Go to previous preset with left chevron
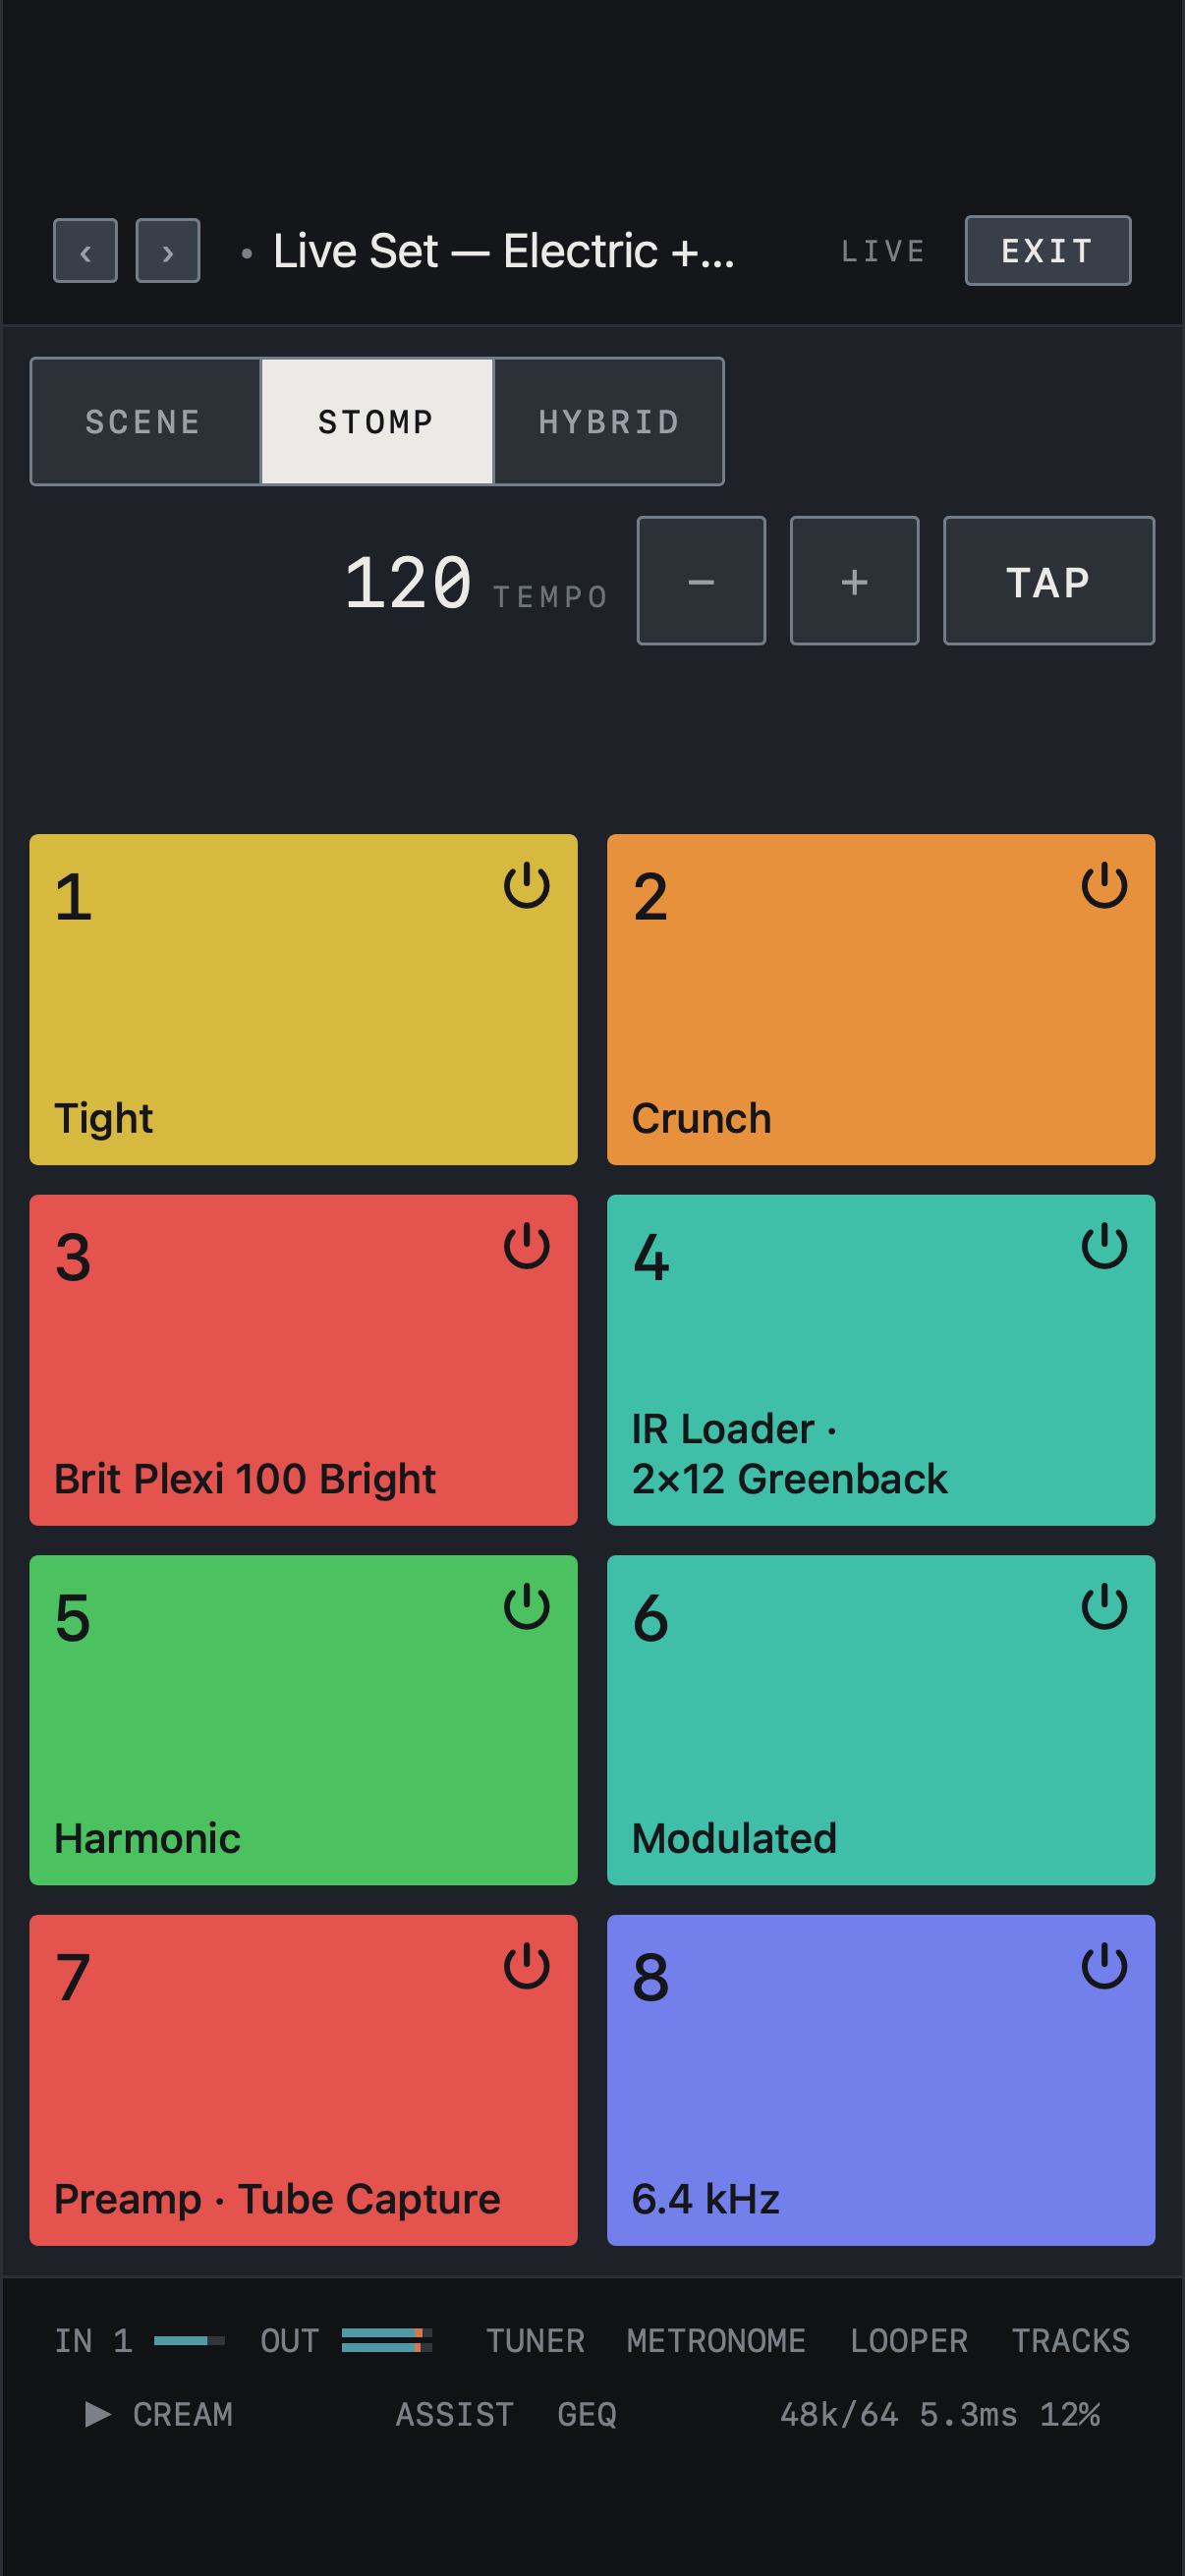Viewport: 1185px width, 2576px height. pyautogui.click(x=85, y=251)
